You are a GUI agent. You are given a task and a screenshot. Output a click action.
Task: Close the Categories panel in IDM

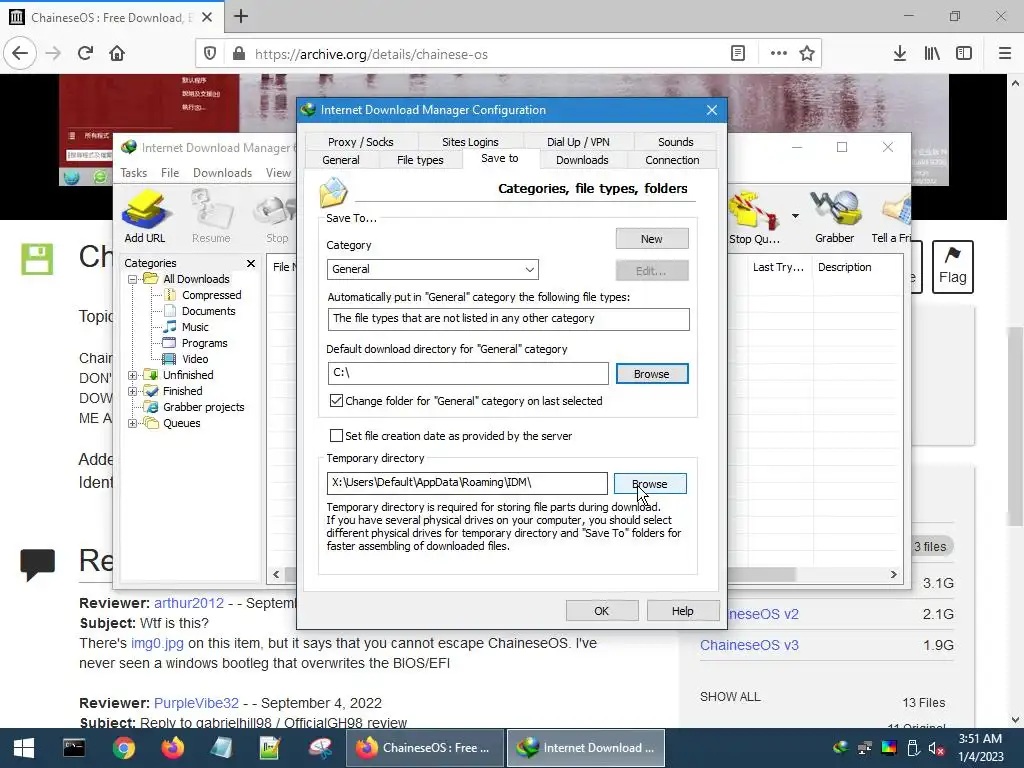251,263
